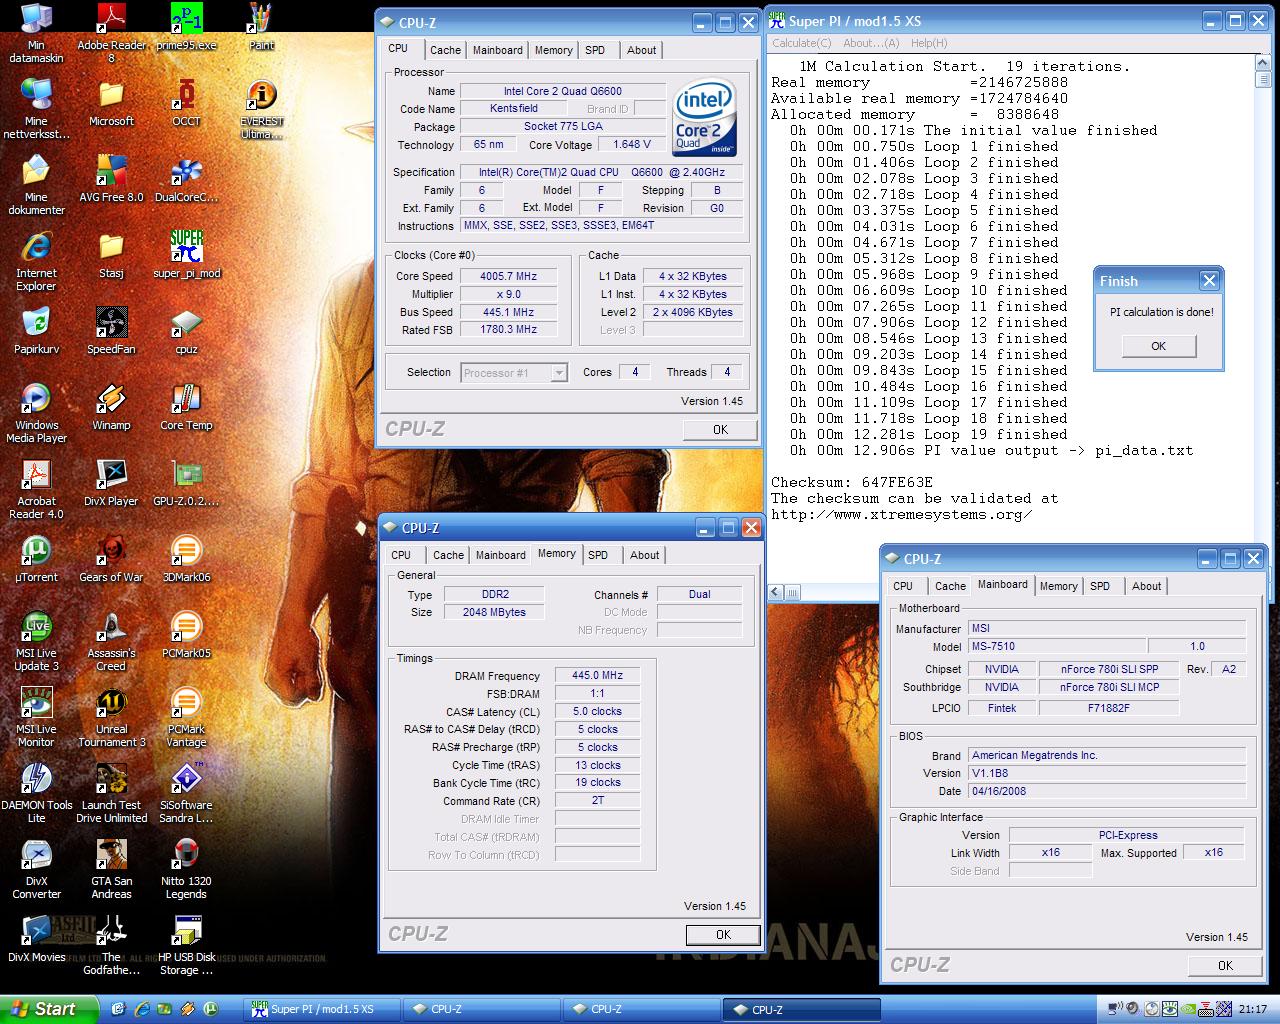The width and height of the screenshot is (1280, 1024).
Task: Open Unreal Tournament 3 desktop icon
Action: [x=111, y=717]
